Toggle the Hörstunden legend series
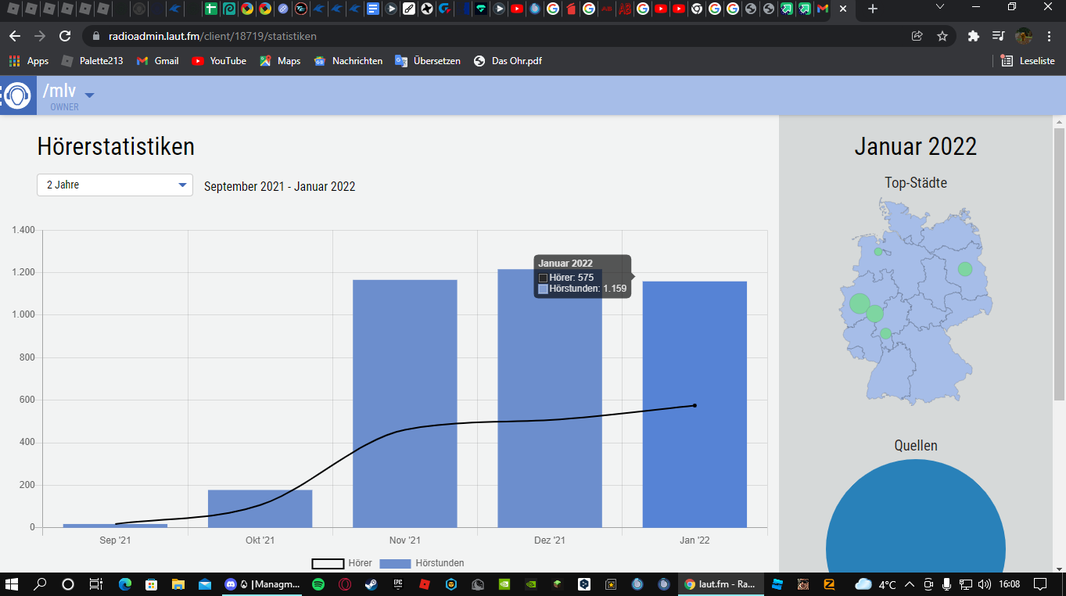 (422, 563)
